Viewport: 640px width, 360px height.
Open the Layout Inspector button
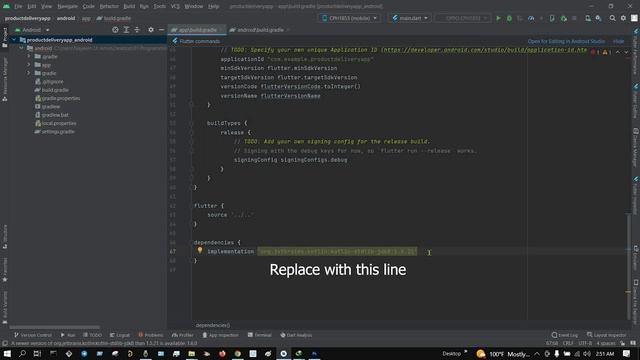pos(607,335)
